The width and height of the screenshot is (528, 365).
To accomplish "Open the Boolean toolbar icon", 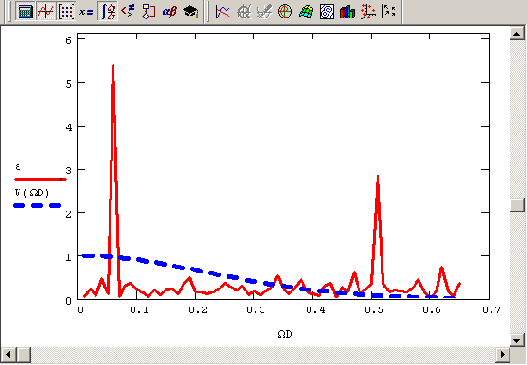I will (128, 12).
